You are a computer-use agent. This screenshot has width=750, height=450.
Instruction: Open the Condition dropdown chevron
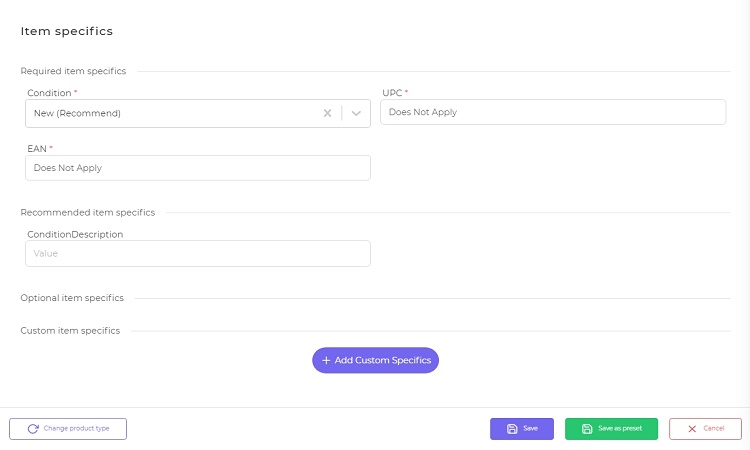click(356, 113)
